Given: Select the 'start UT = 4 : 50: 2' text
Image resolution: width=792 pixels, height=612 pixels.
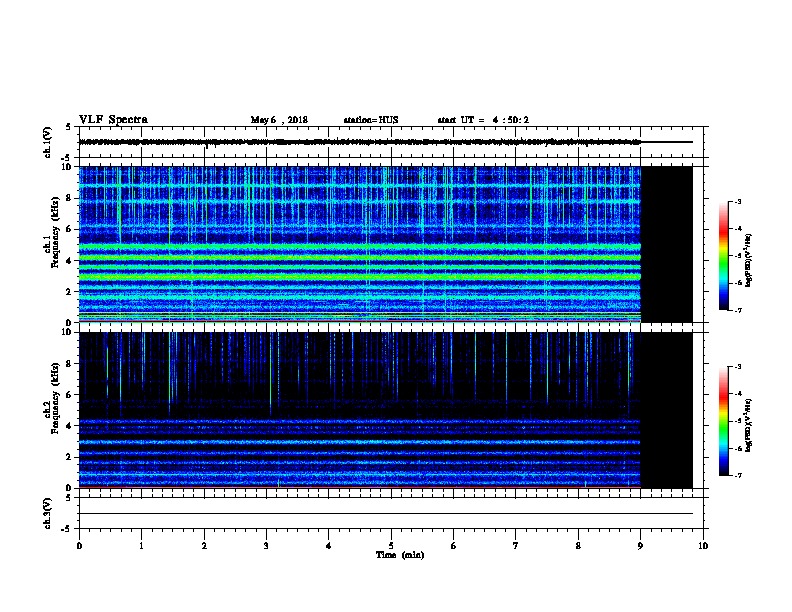Looking at the screenshot, I should (x=483, y=120).
